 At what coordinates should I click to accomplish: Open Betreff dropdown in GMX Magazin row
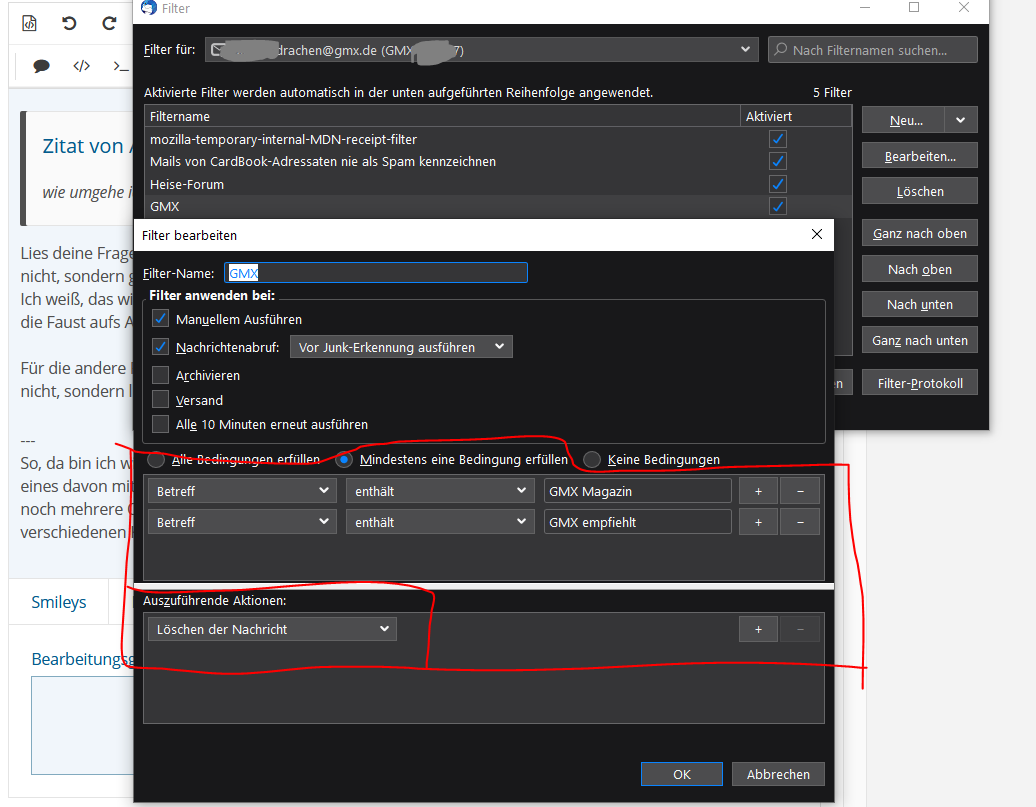pos(242,491)
